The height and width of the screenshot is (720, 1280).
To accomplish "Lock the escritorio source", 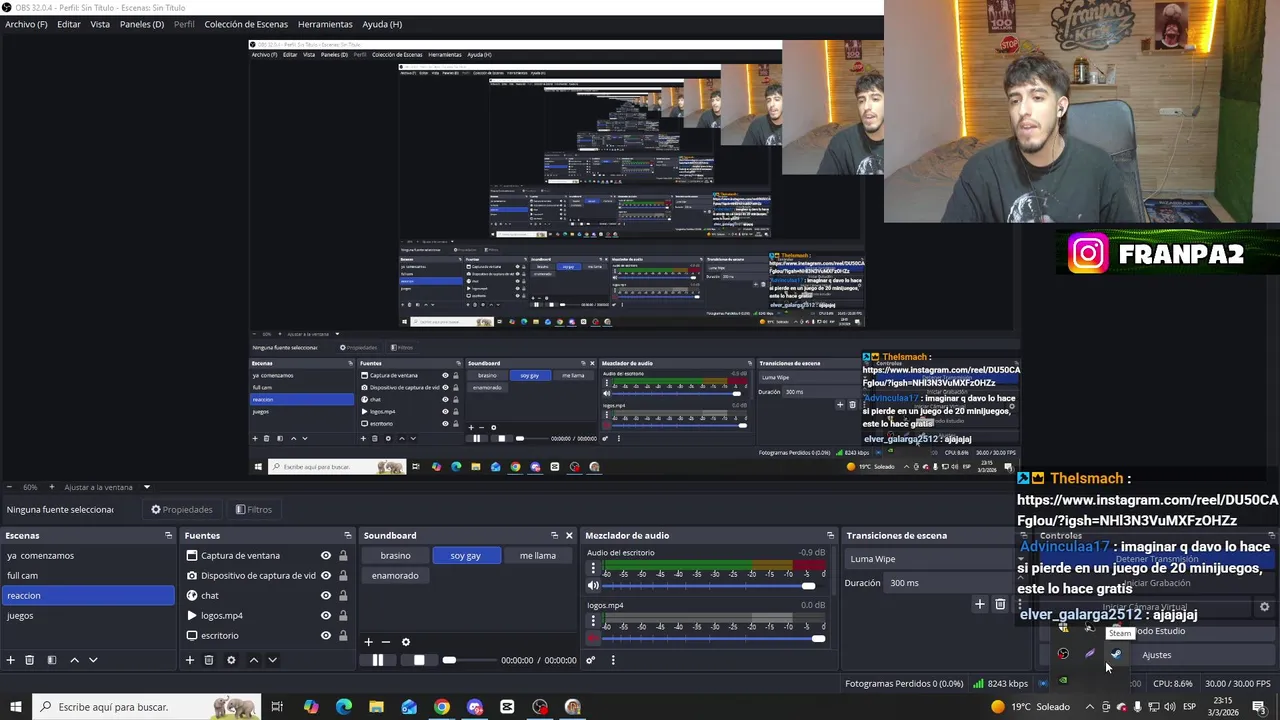I will coord(343,636).
